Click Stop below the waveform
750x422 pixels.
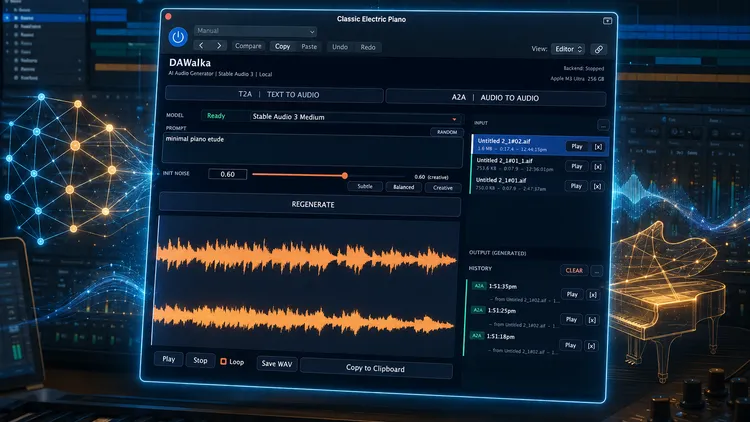200,361
